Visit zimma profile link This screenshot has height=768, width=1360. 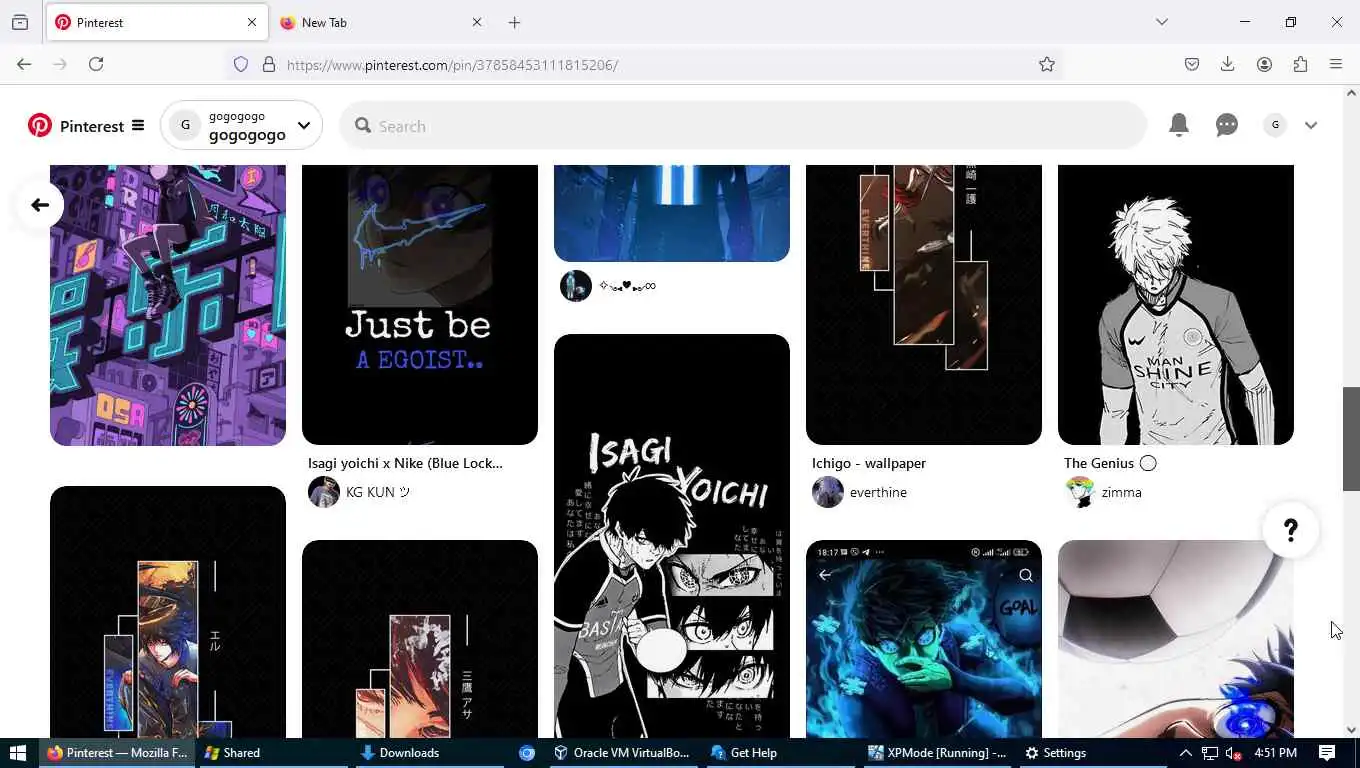1121,492
